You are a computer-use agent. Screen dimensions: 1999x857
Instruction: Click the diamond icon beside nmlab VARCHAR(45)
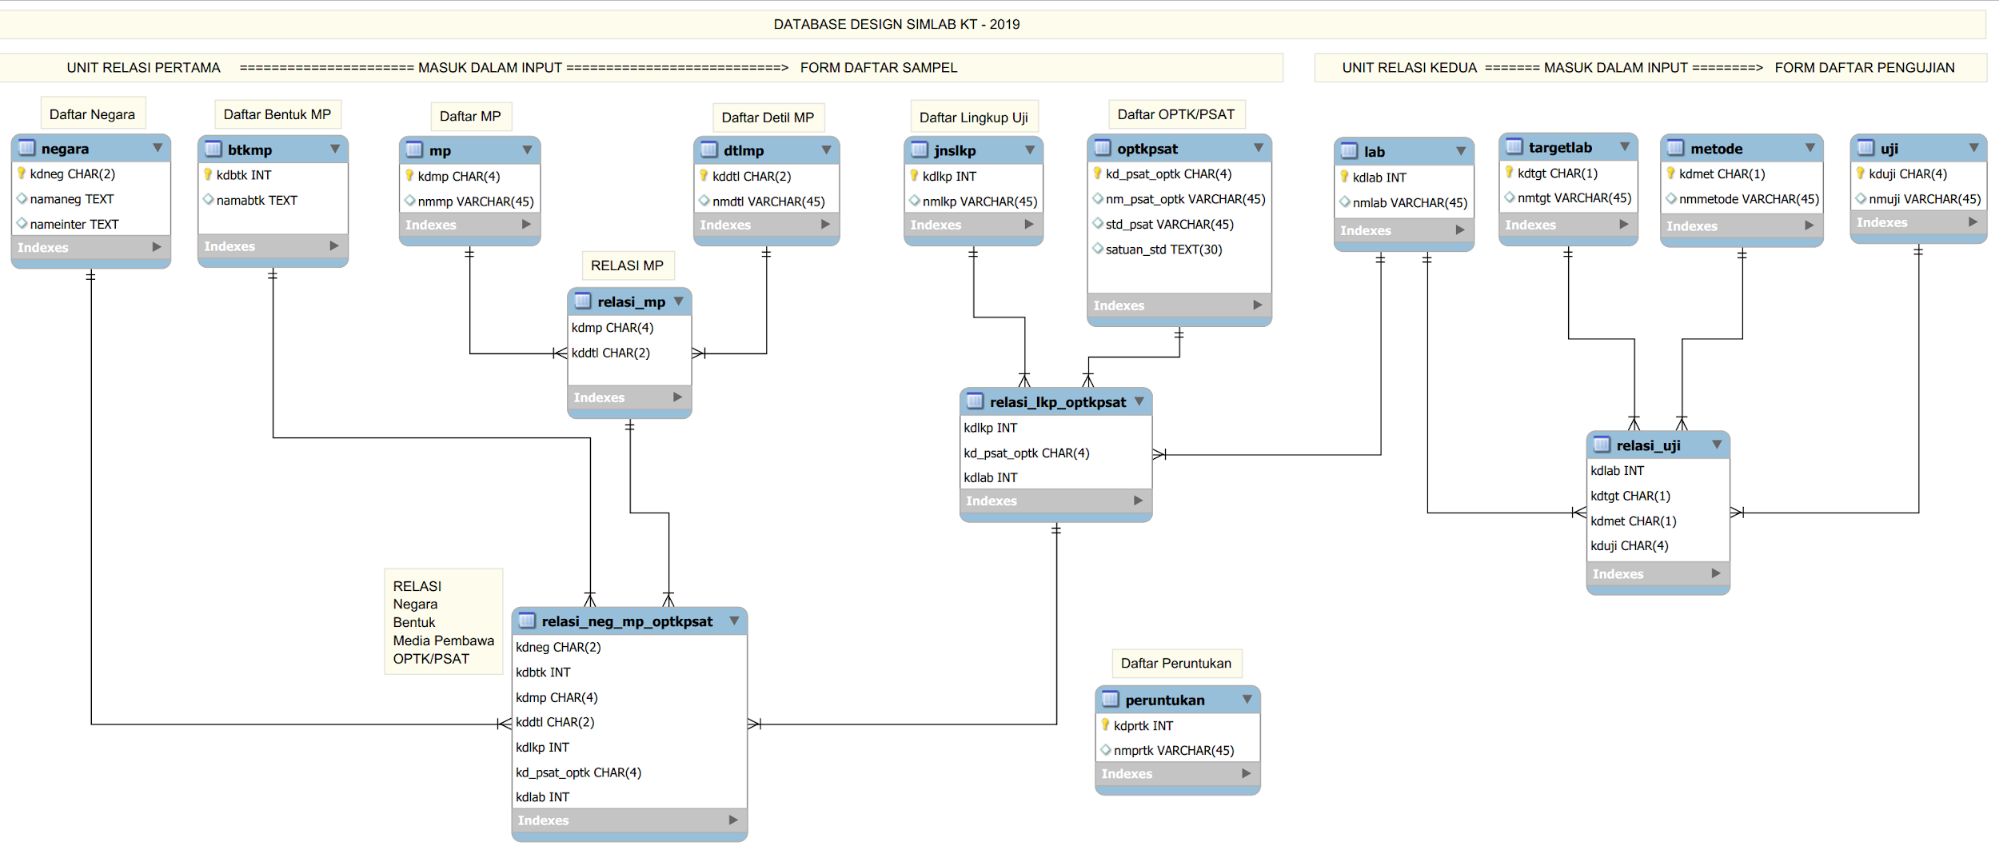pyautogui.click(x=1344, y=202)
